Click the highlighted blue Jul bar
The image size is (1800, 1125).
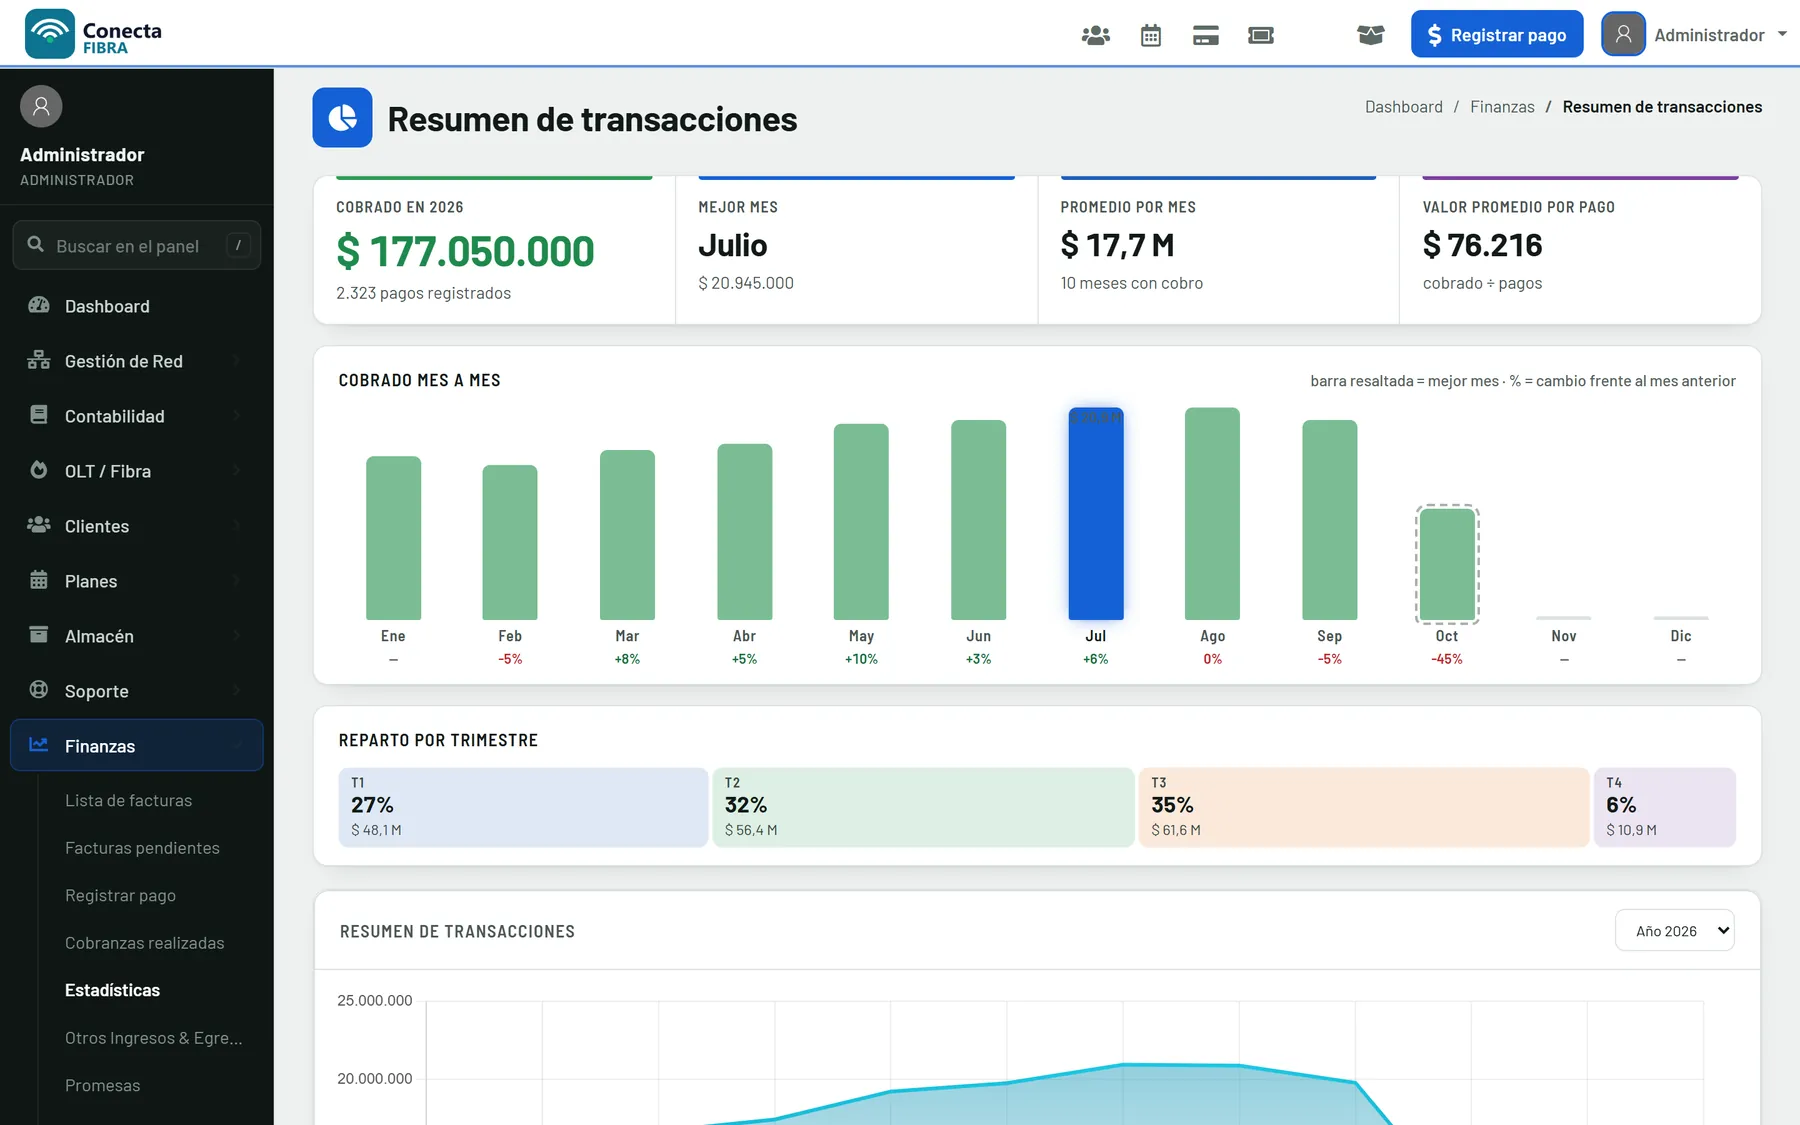(x=1096, y=514)
